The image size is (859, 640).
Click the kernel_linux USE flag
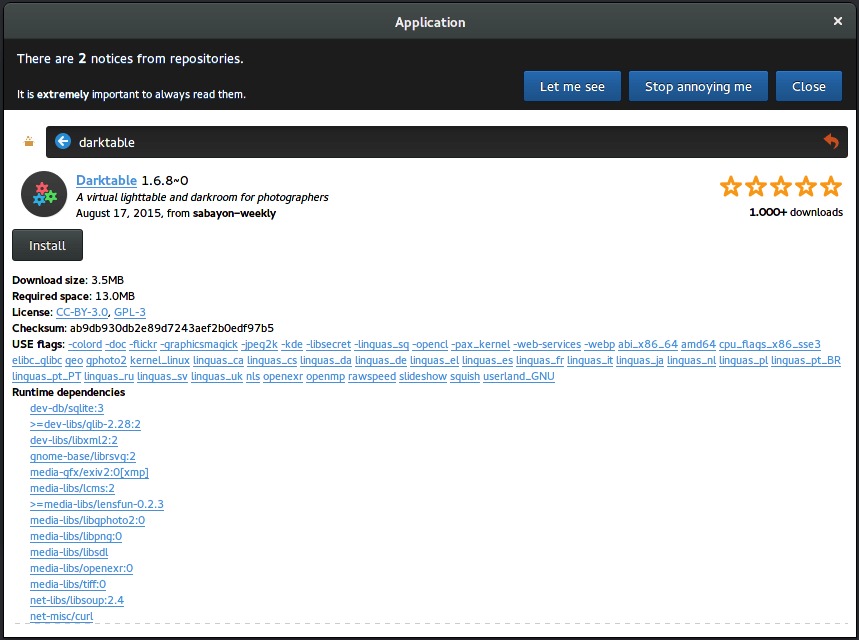(x=160, y=361)
